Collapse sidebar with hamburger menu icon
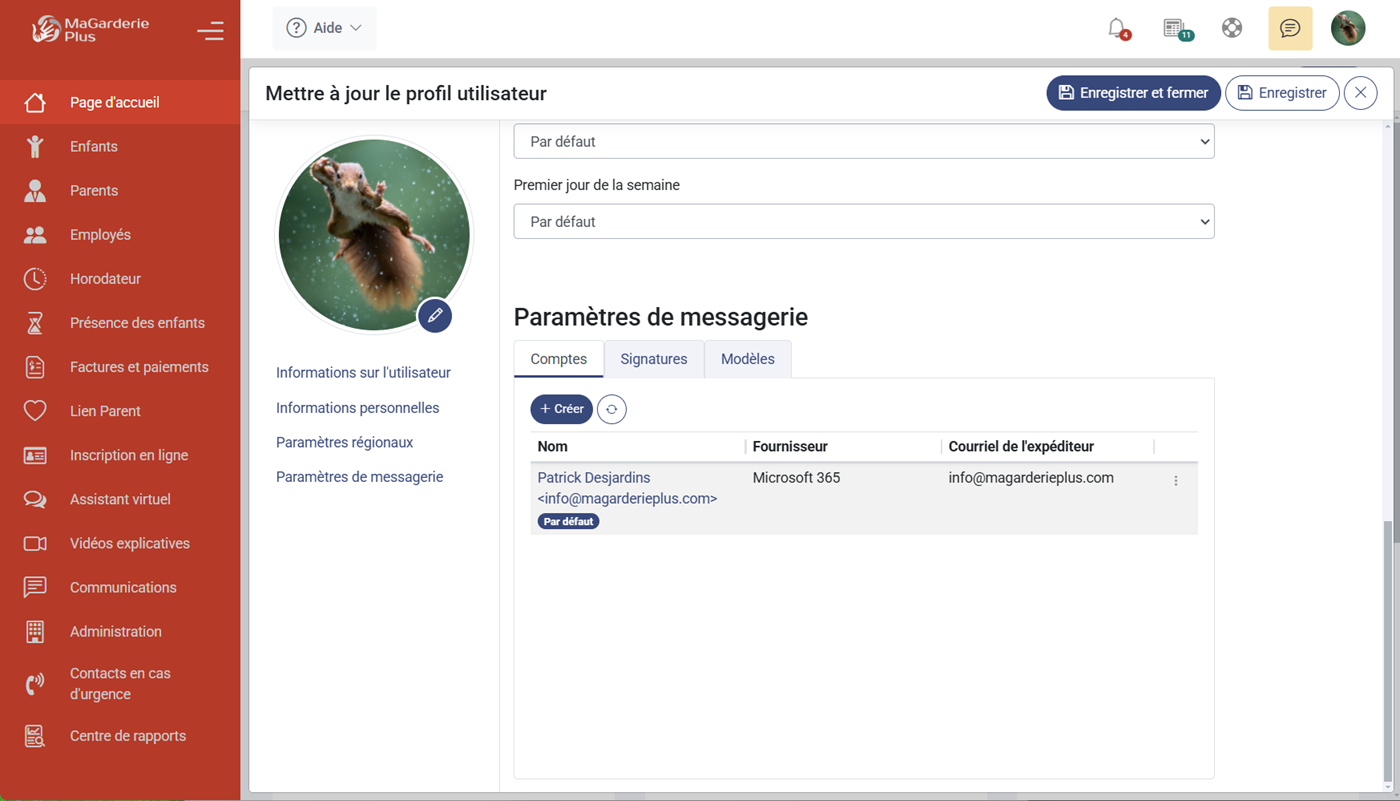This screenshot has width=1400, height=801. [x=210, y=31]
